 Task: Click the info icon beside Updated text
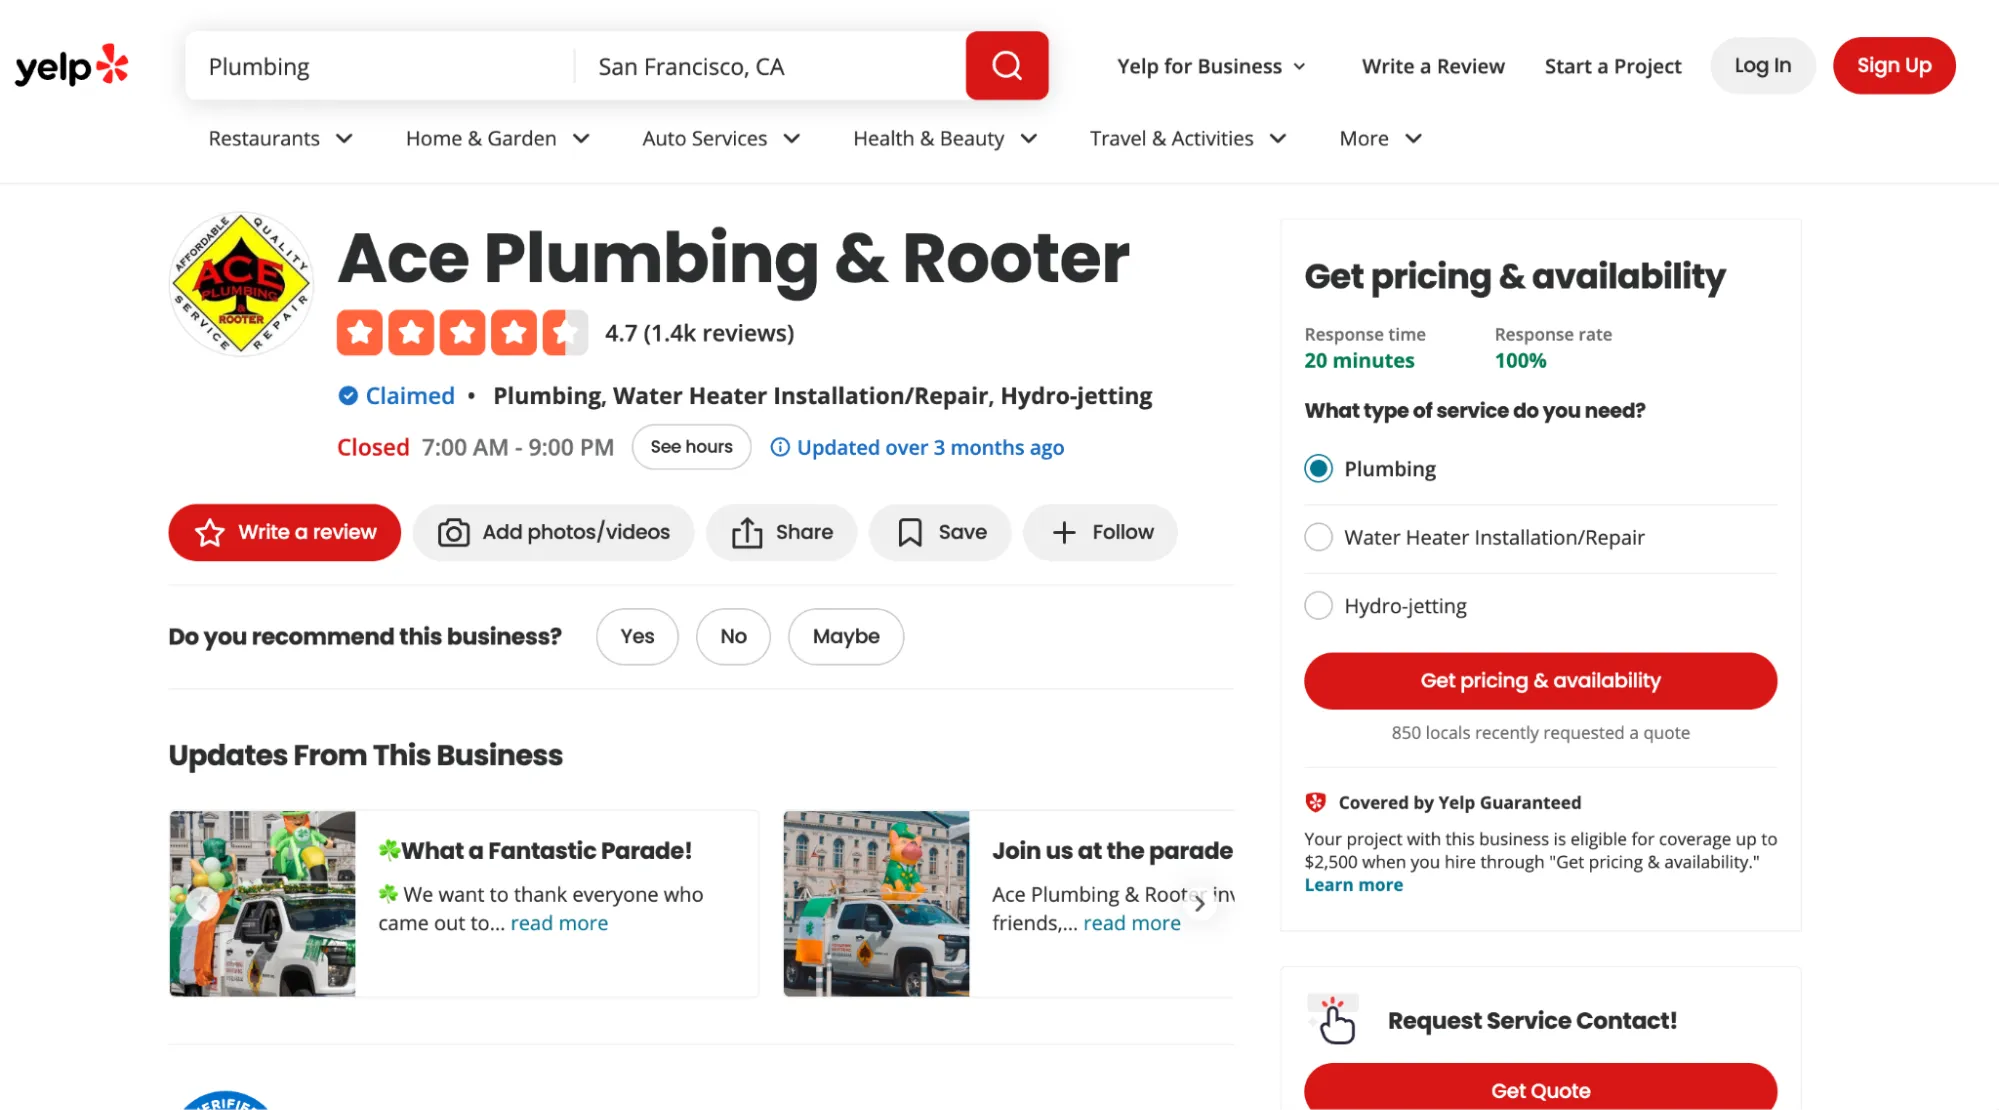(780, 447)
